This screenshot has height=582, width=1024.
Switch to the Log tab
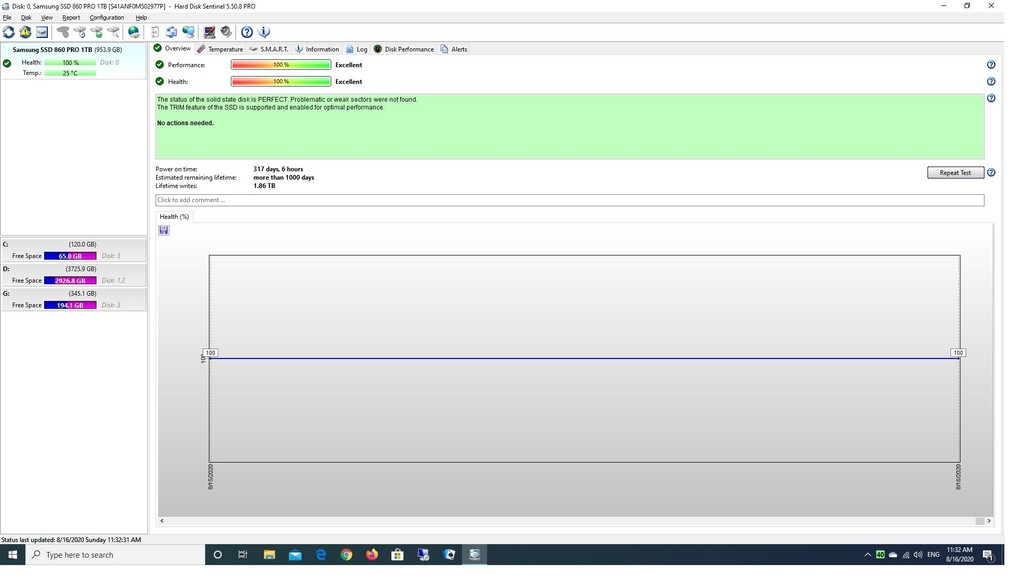click(x=357, y=49)
